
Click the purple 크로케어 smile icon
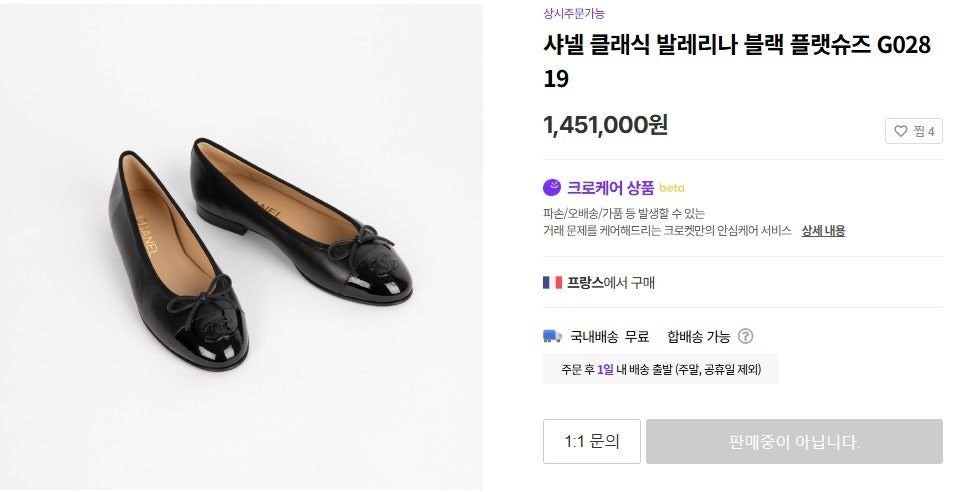click(x=552, y=187)
